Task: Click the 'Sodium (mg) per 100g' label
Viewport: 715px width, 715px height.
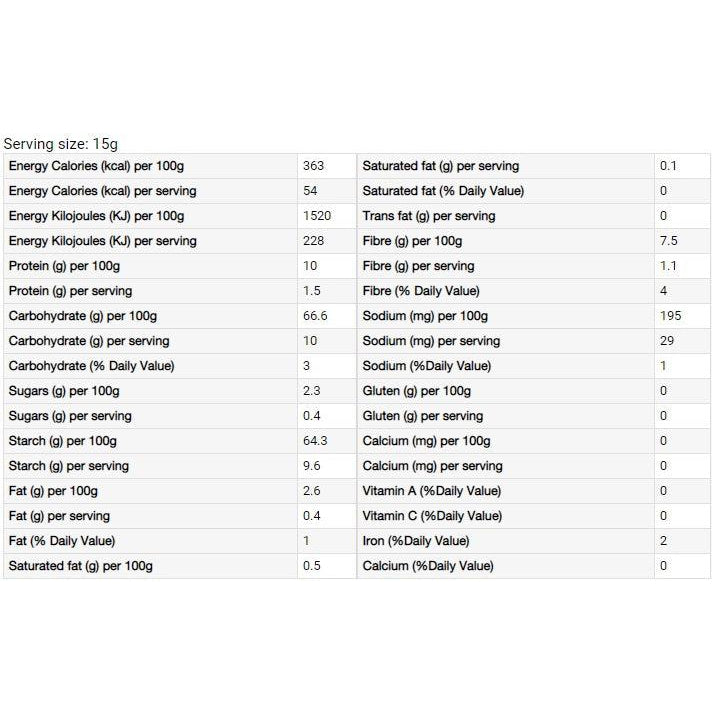Action: (x=425, y=316)
